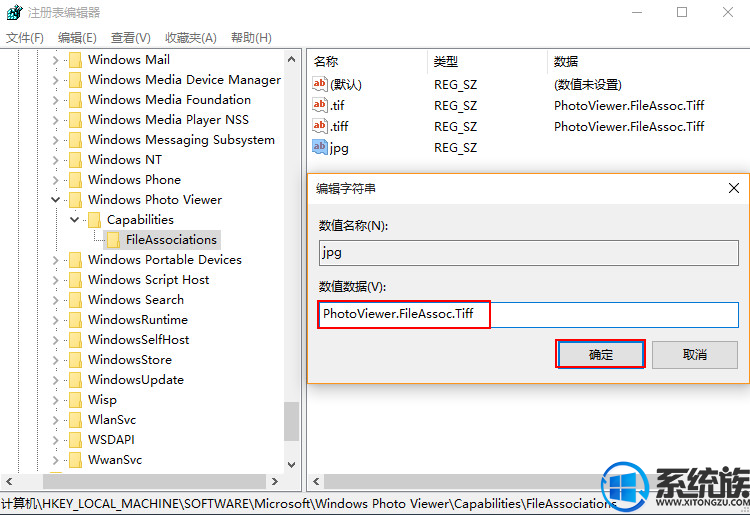Viewport: 750px width, 515px height.
Task: Click the tree pane scroll-left arrow
Action: [9, 482]
